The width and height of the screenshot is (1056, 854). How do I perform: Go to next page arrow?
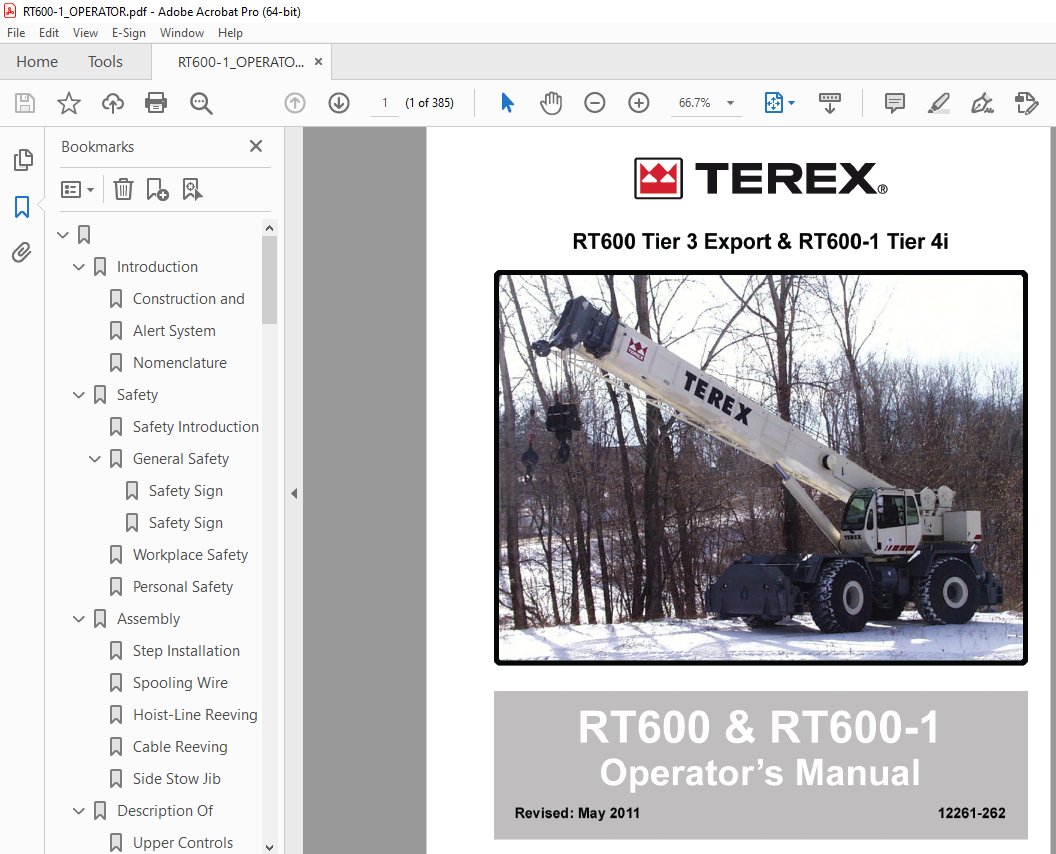pyautogui.click(x=339, y=103)
